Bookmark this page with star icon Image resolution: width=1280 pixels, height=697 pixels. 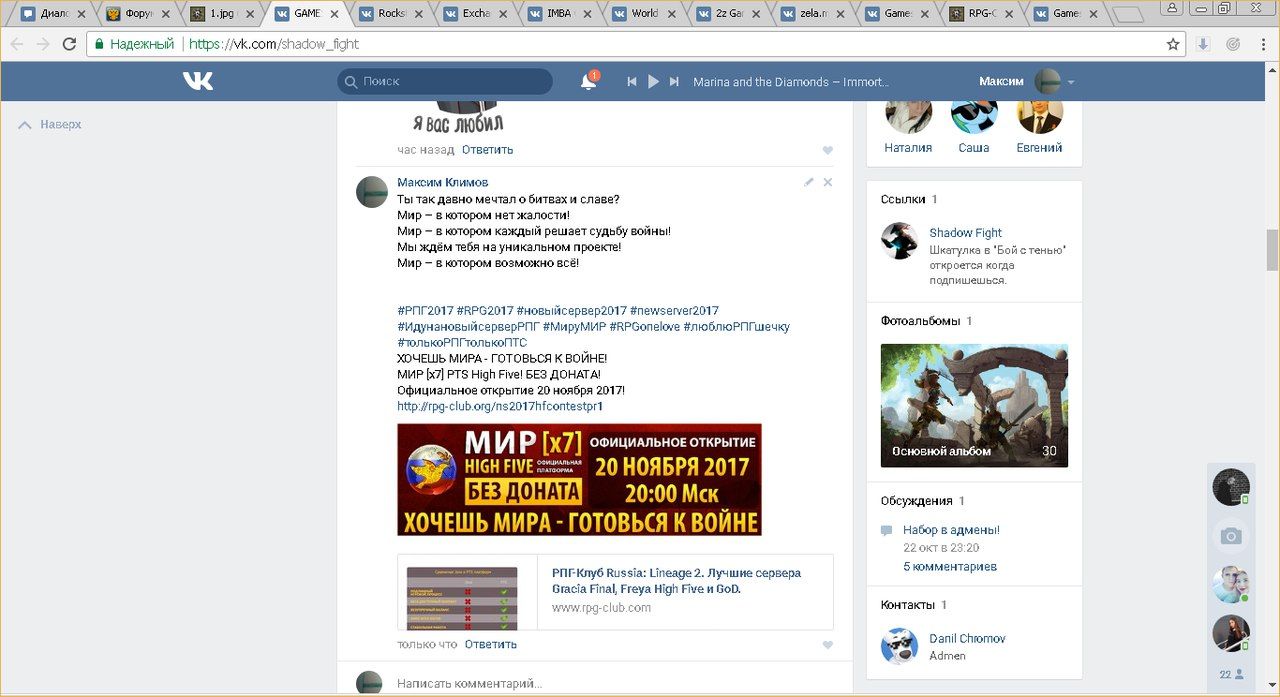click(1173, 44)
